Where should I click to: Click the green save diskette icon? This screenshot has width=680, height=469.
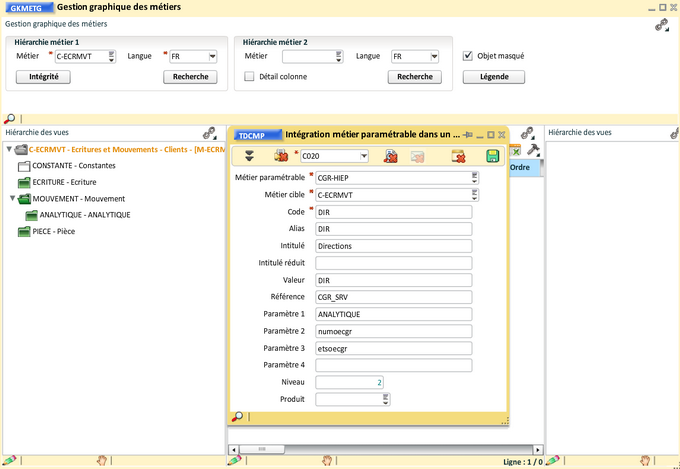pos(492,156)
